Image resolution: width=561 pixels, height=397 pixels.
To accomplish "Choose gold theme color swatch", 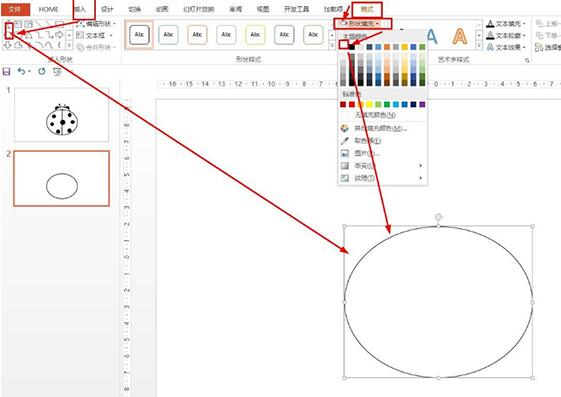I will 404,46.
